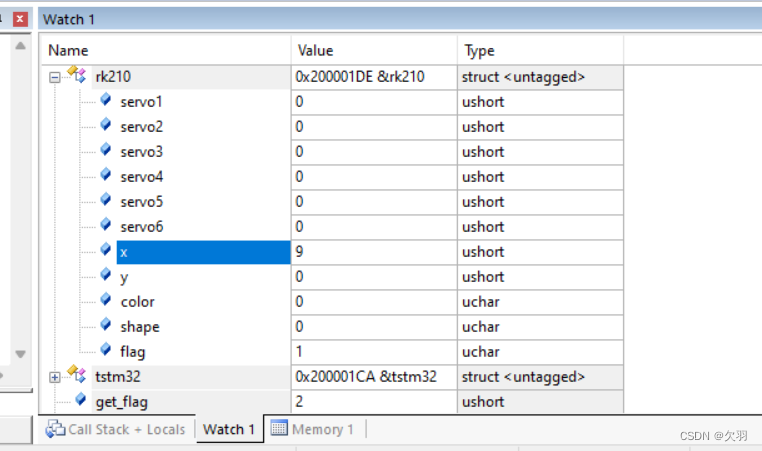This screenshot has width=762, height=451.
Task: Select the color row name
Action: click(138, 302)
